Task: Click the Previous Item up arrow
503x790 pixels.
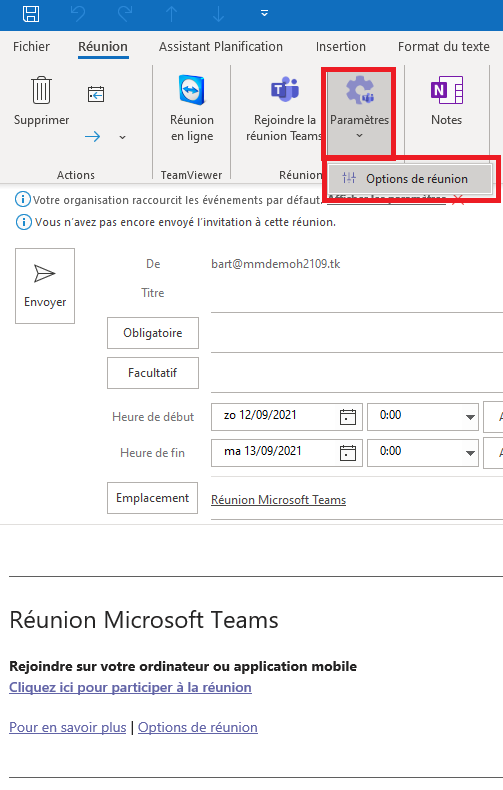Action: click(x=171, y=14)
